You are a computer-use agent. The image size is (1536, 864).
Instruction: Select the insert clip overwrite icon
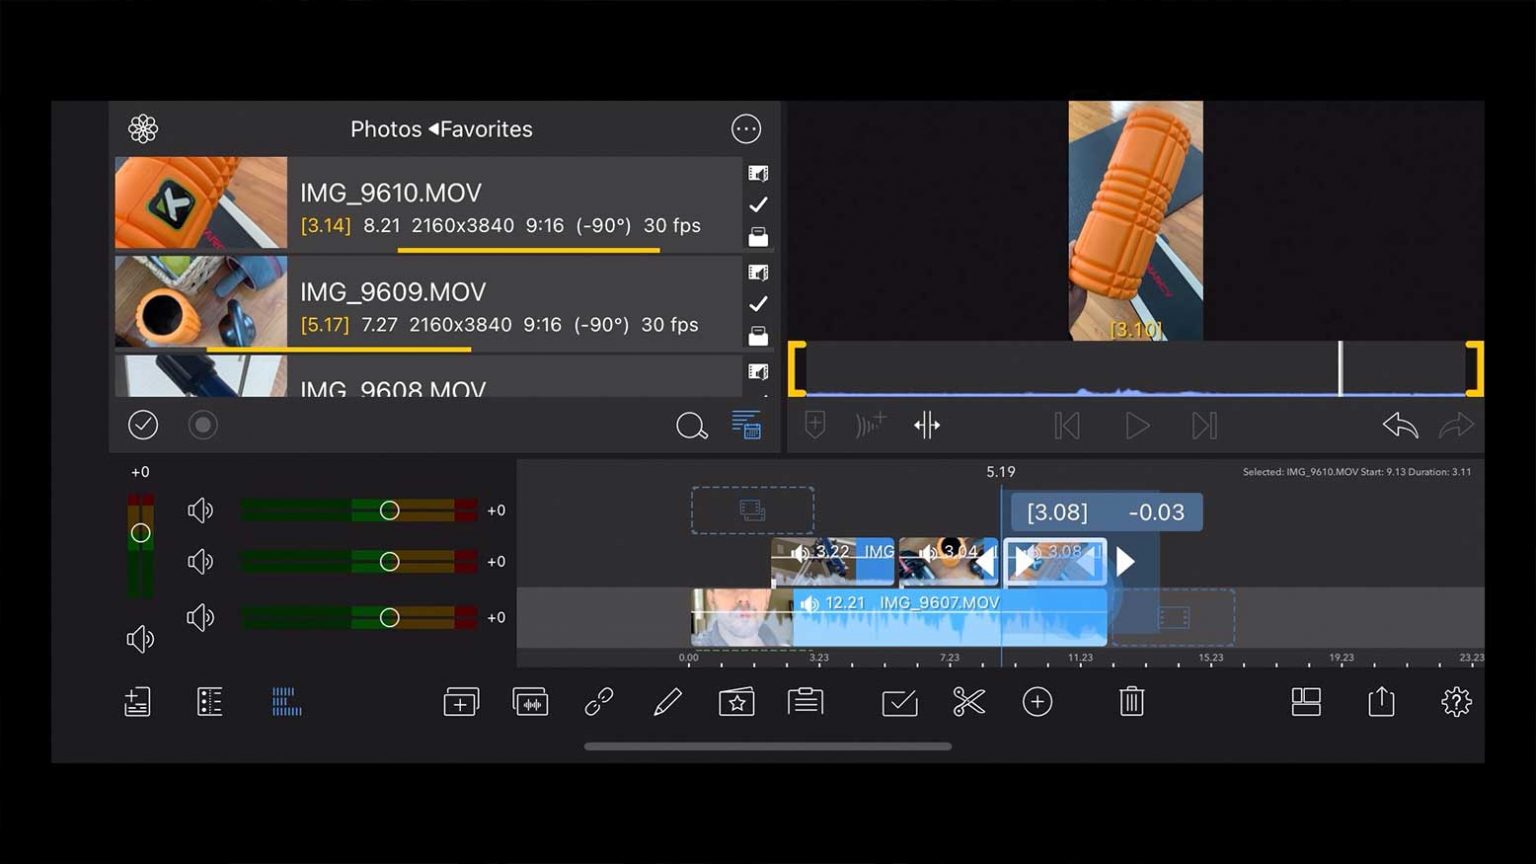[x=529, y=701]
